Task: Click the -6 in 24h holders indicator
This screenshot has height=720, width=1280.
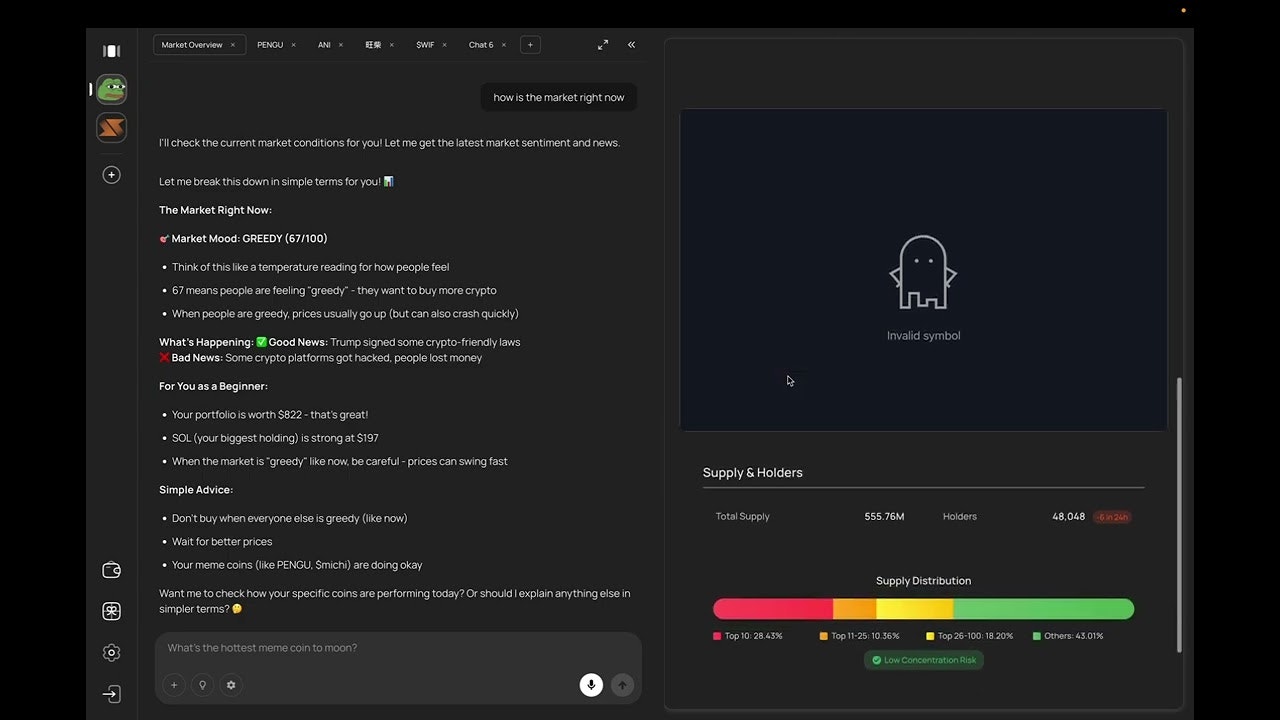Action: click(x=1112, y=516)
